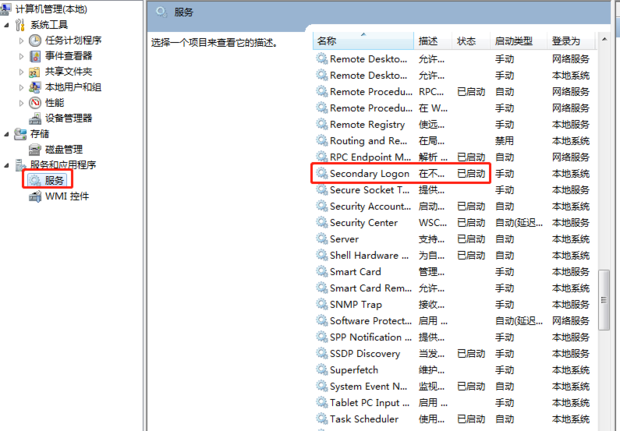Click the 任务计划程序 clock icon
The width and height of the screenshot is (620, 431).
[37, 40]
